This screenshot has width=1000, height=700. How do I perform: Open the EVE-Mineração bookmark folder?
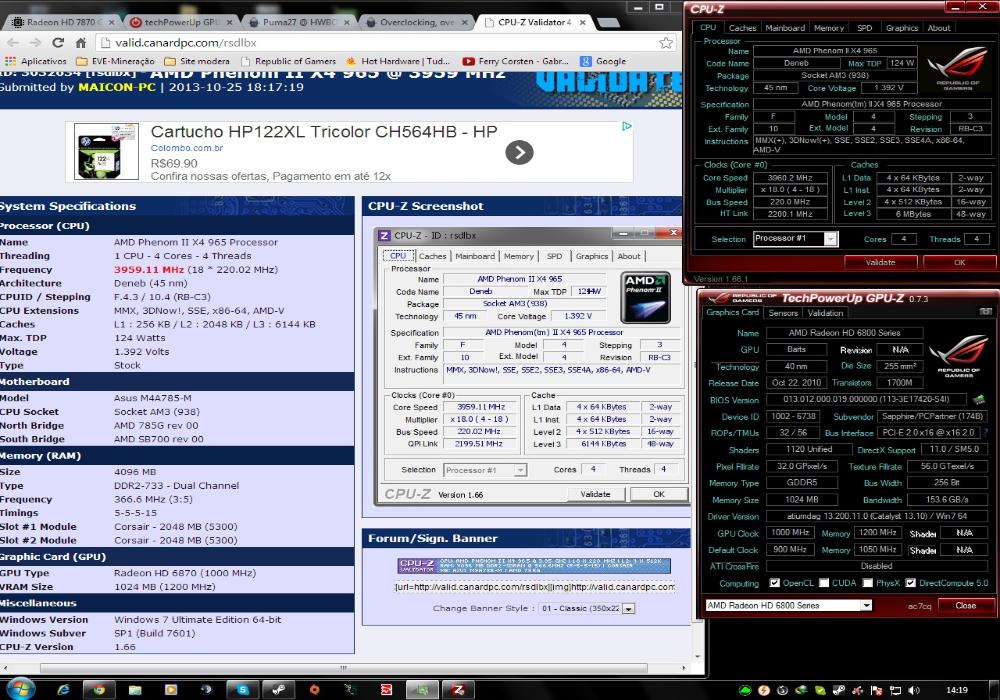(x=115, y=61)
